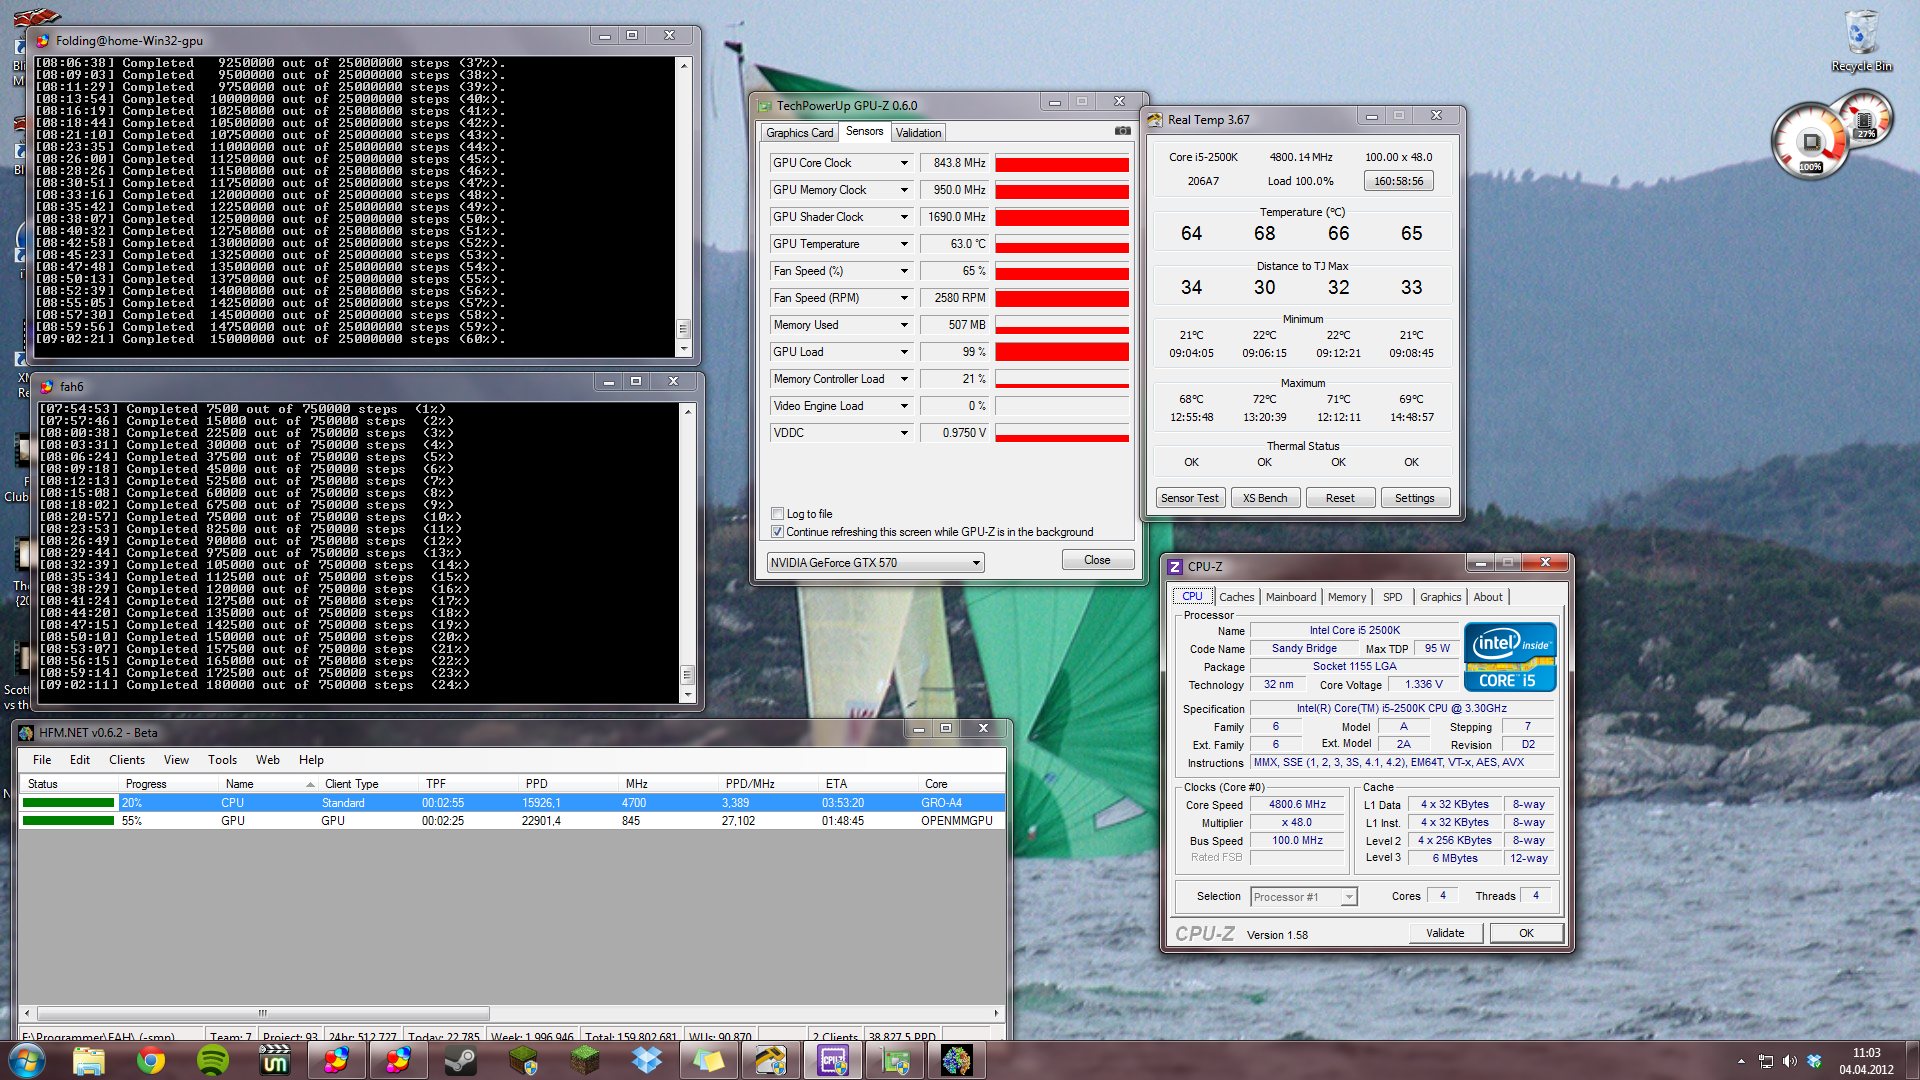
Task: Switch to GPU-Z Graphics Card tab
Action: pos(799,133)
